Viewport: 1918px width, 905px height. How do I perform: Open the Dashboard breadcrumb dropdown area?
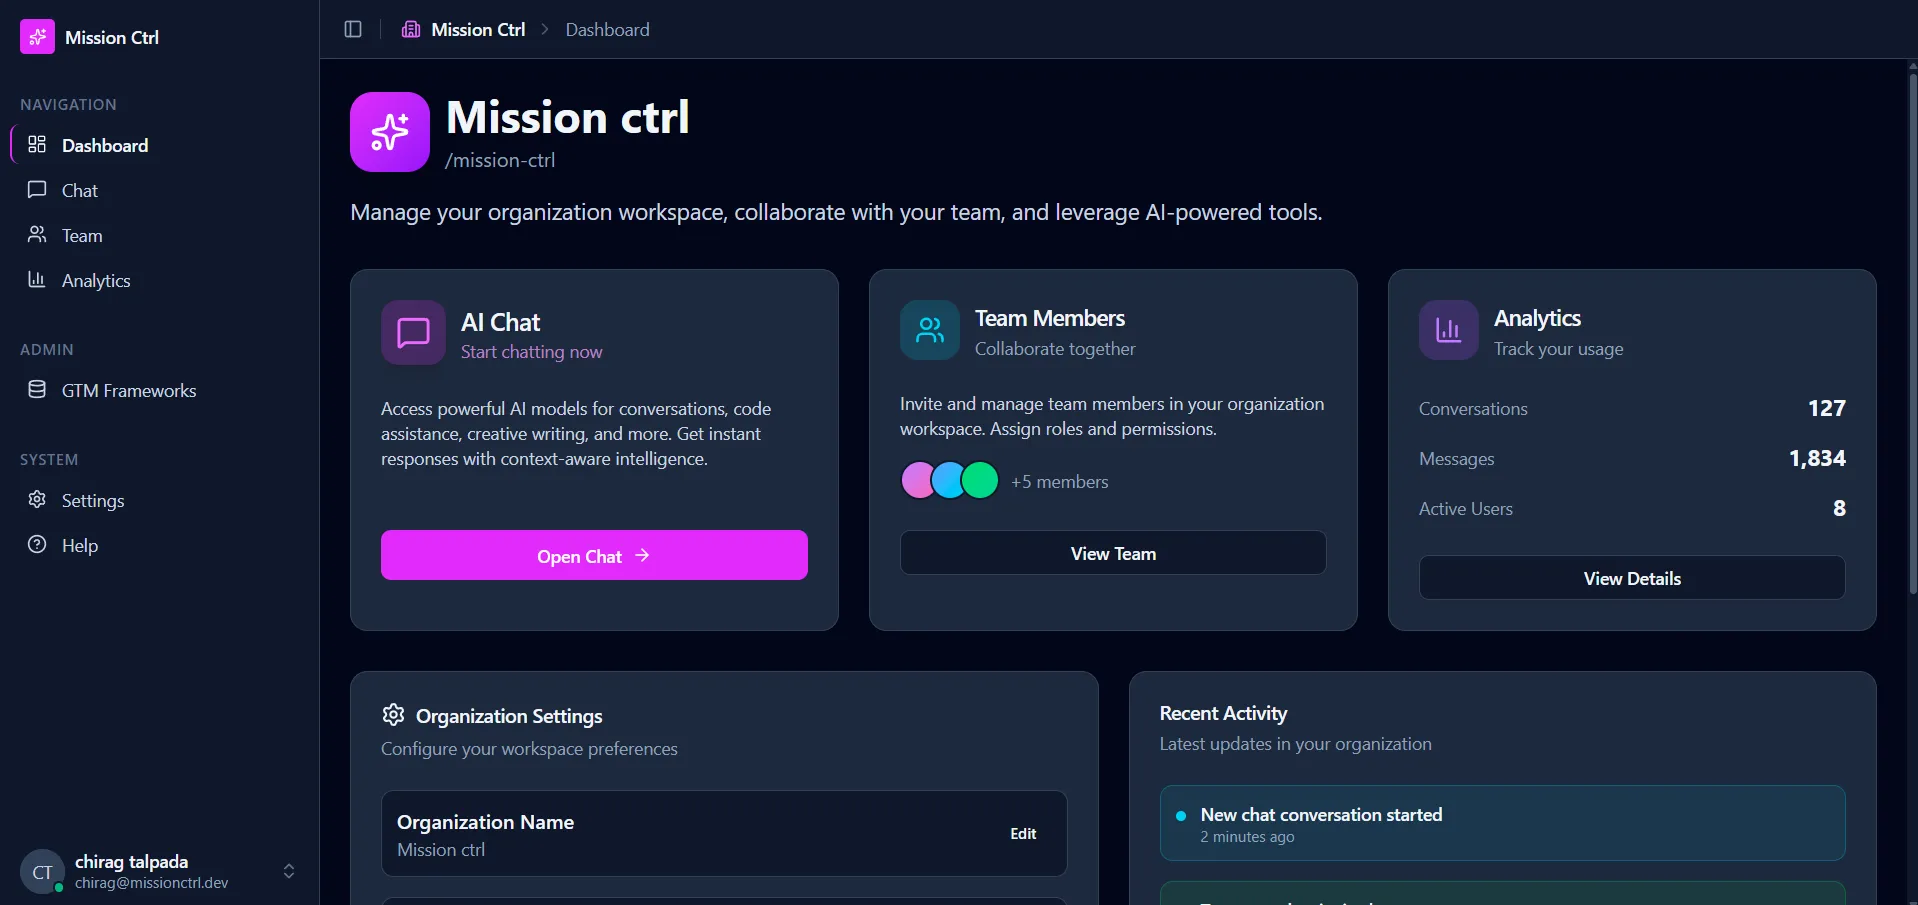tap(607, 29)
